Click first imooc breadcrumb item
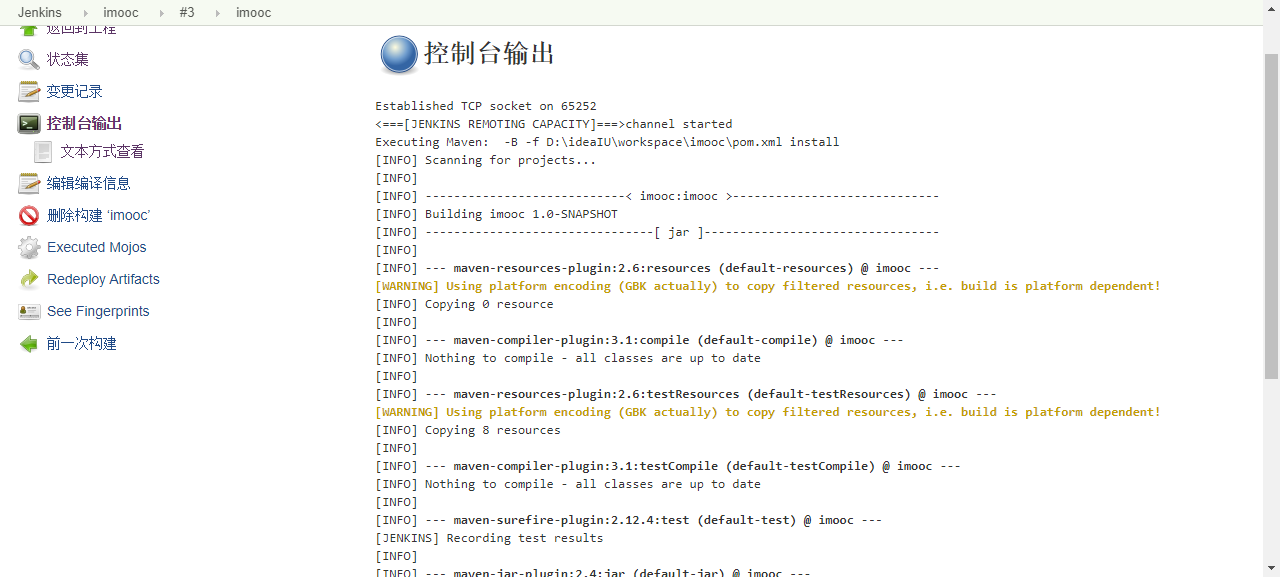The height and width of the screenshot is (577, 1280). click(121, 12)
